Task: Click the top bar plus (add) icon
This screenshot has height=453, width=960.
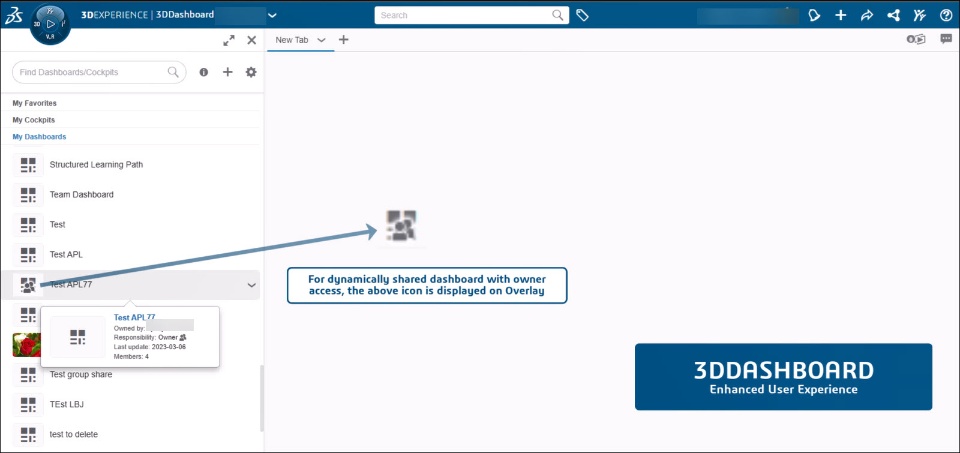Action: click(841, 15)
